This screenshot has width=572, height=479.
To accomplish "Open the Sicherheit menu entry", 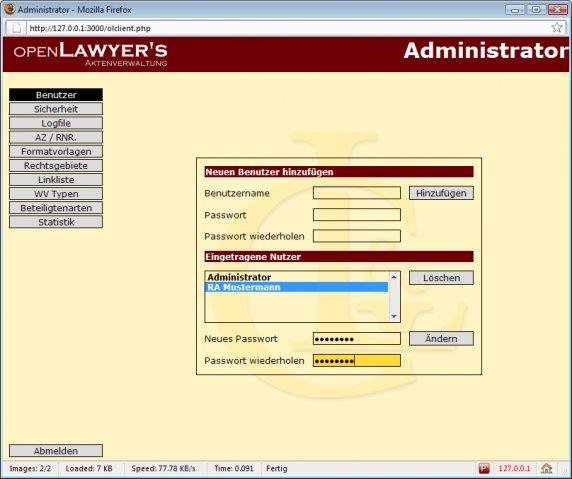I will tap(56, 109).
